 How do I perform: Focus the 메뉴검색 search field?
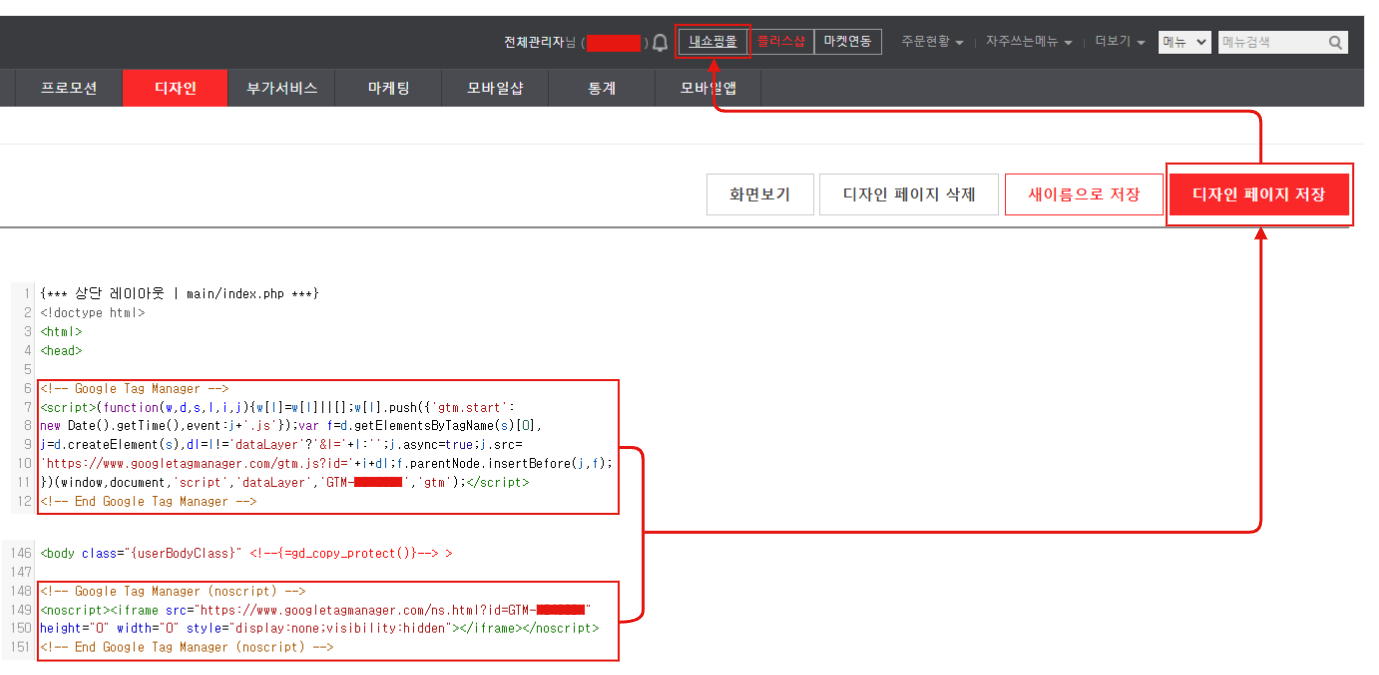(1272, 42)
